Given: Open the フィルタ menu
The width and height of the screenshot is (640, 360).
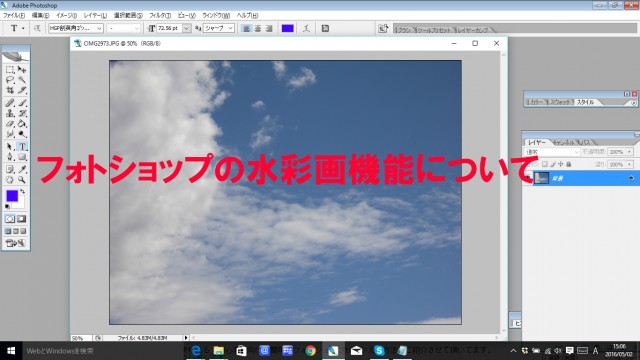Looking at the screenshot, I should click(x=160, y=16).
